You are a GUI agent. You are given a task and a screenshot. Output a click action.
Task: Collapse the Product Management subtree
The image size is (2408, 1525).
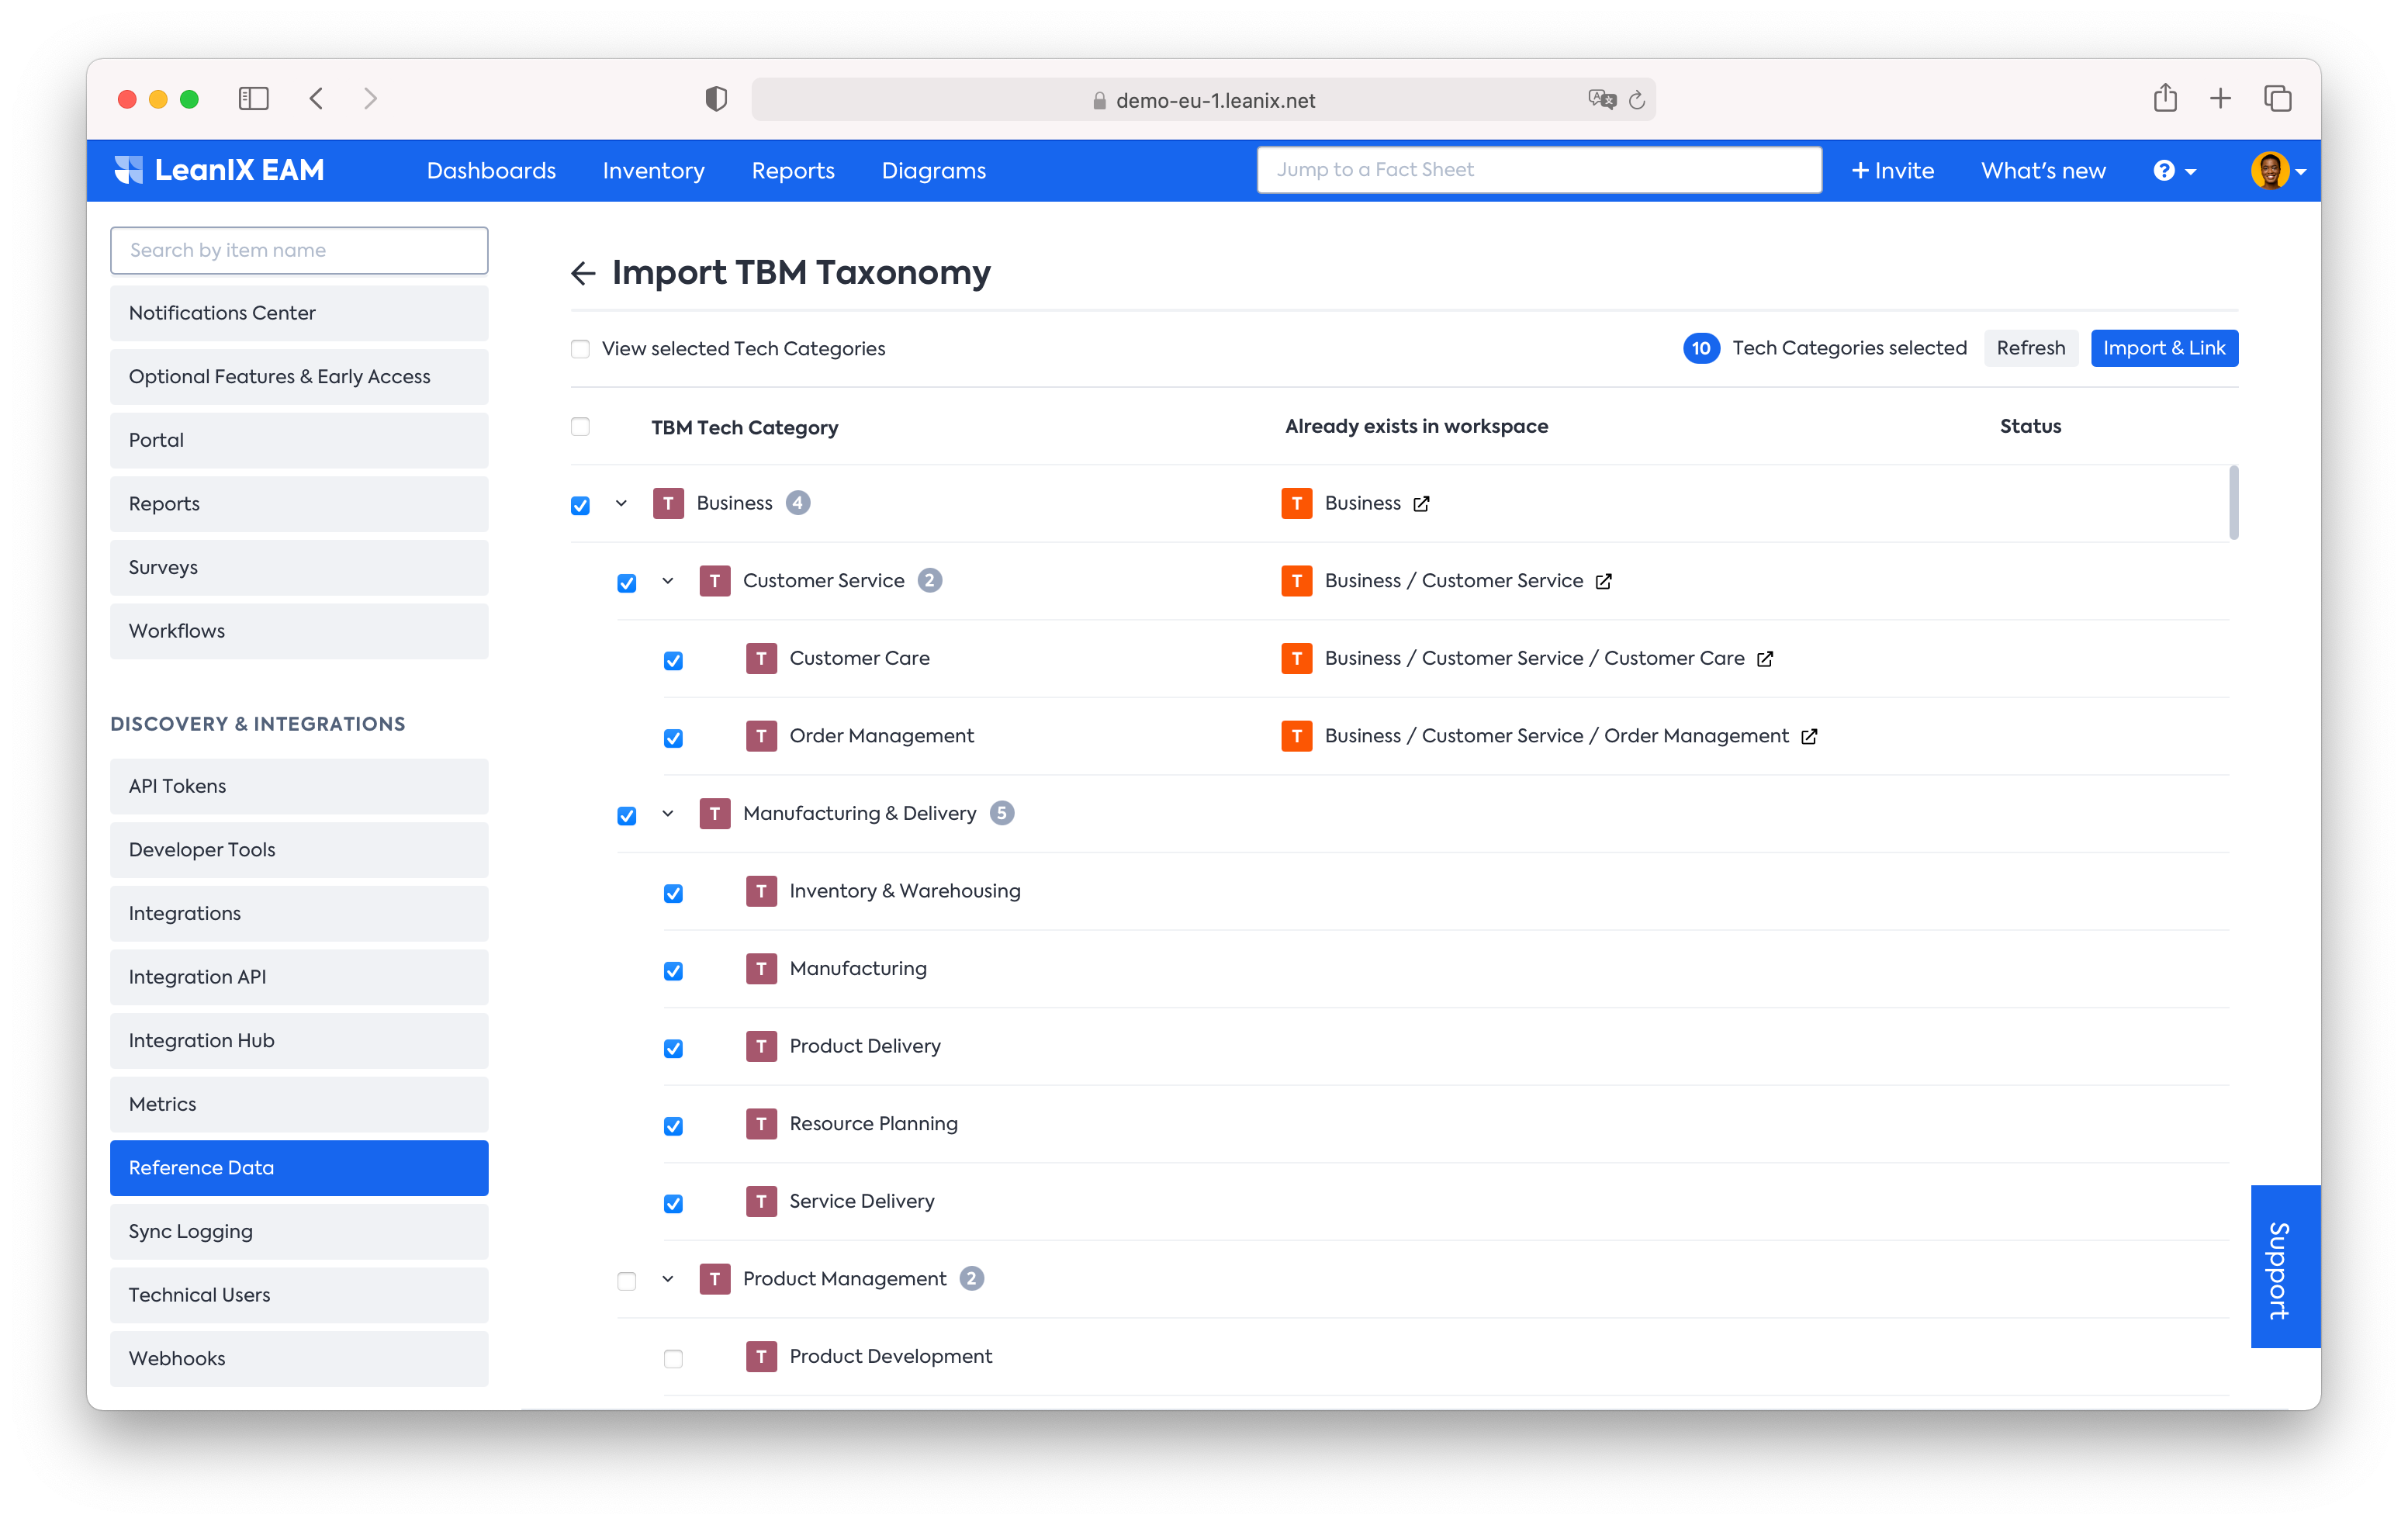click(x=668, y=1279)
